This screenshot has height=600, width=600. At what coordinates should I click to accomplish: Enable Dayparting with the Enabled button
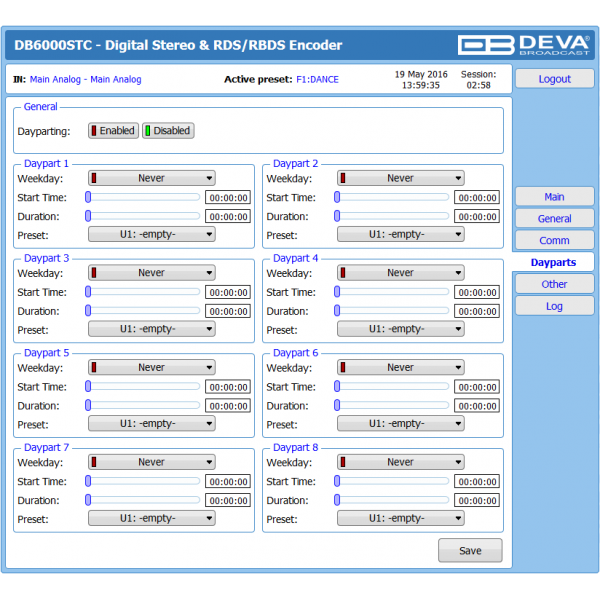coord(113,131)
